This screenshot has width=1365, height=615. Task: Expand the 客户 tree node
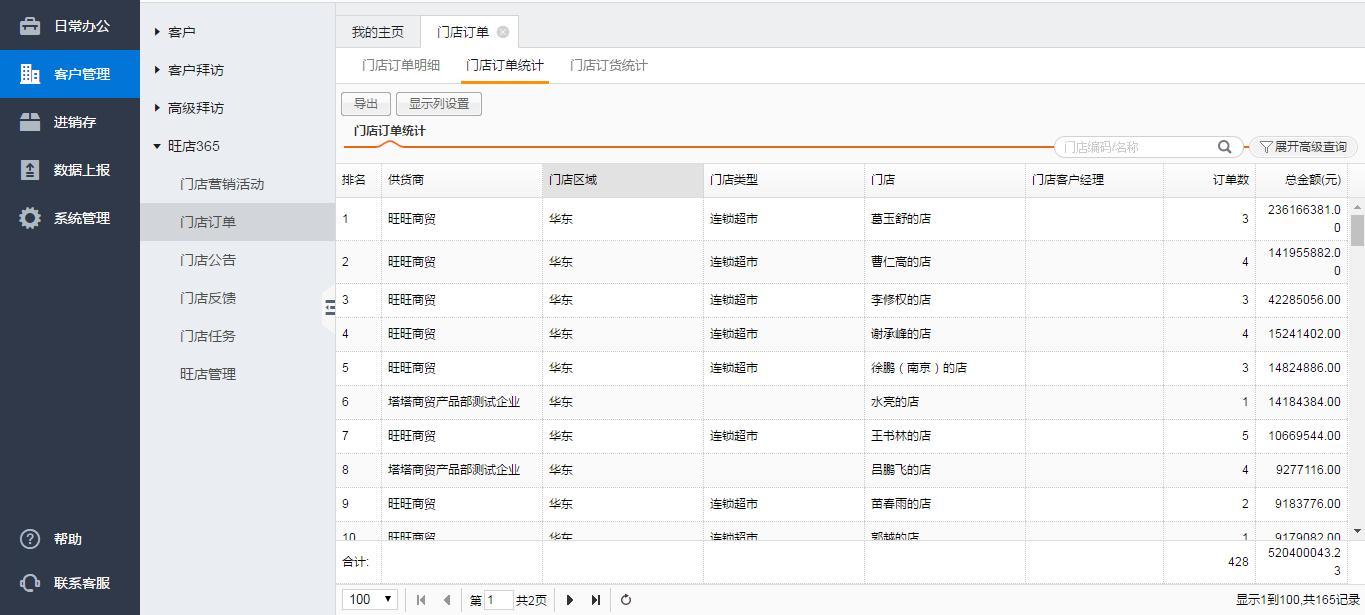(x=158, y=32)
